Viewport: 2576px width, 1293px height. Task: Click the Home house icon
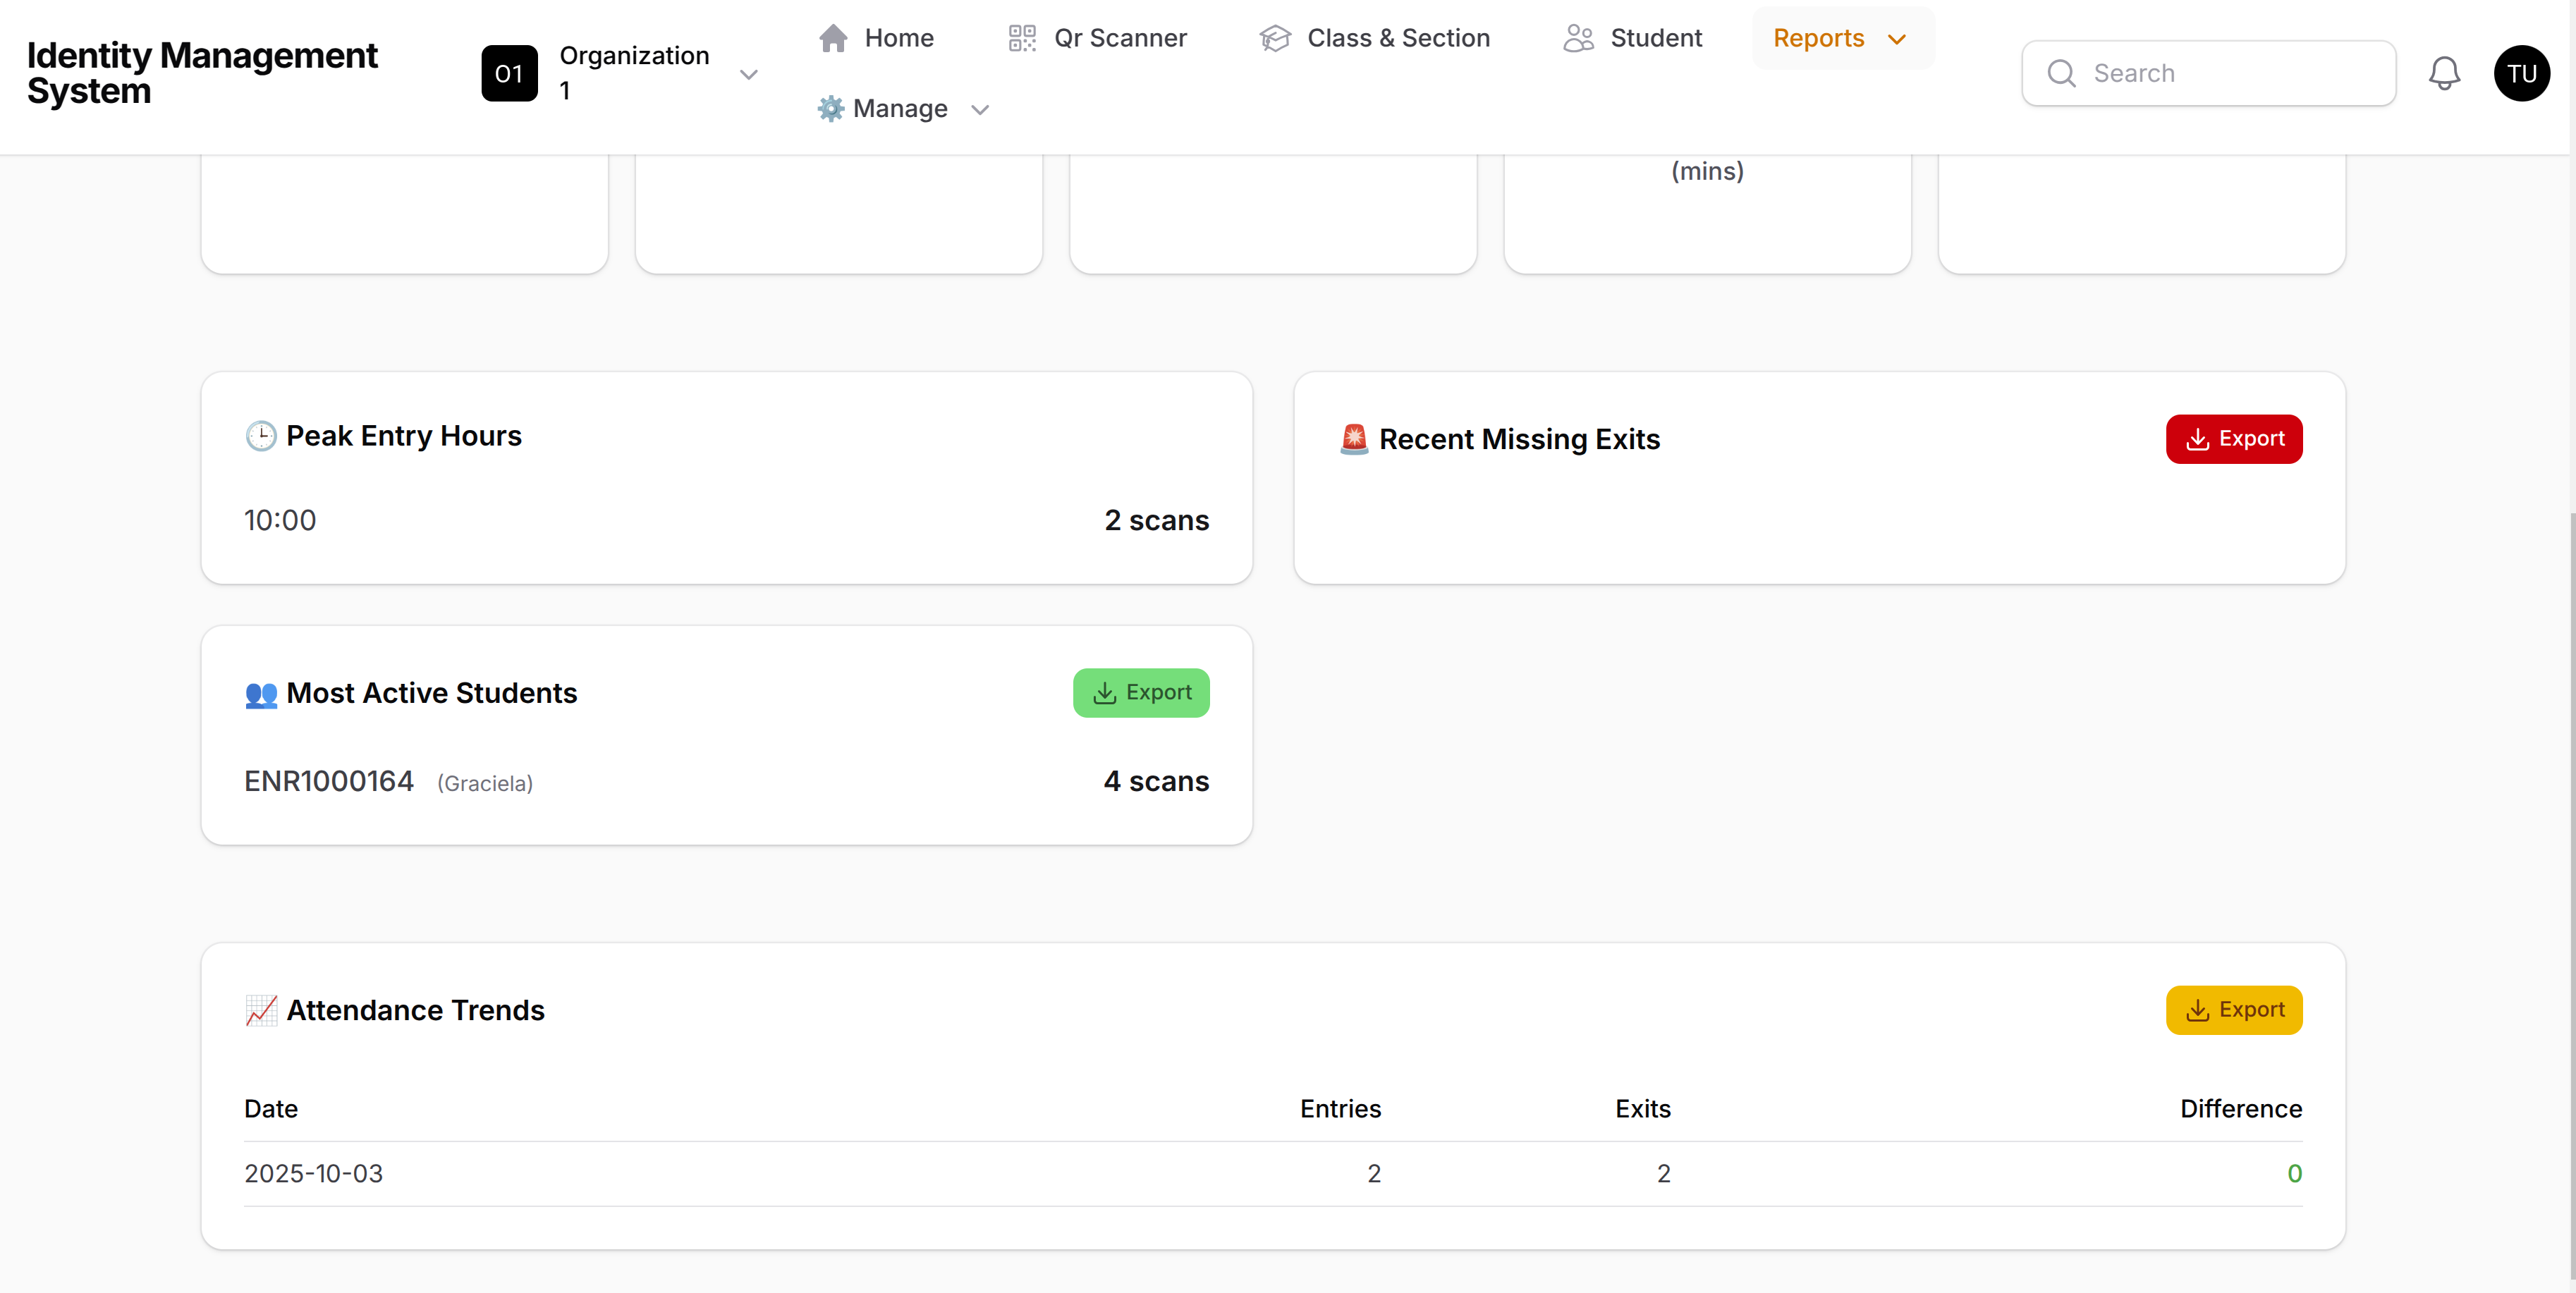click(833, 38)
